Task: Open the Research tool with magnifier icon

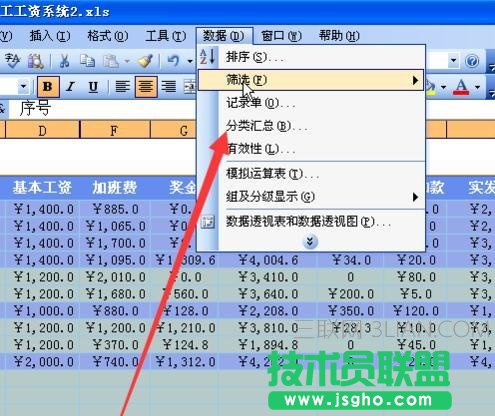Action: (x=35, y=61)
